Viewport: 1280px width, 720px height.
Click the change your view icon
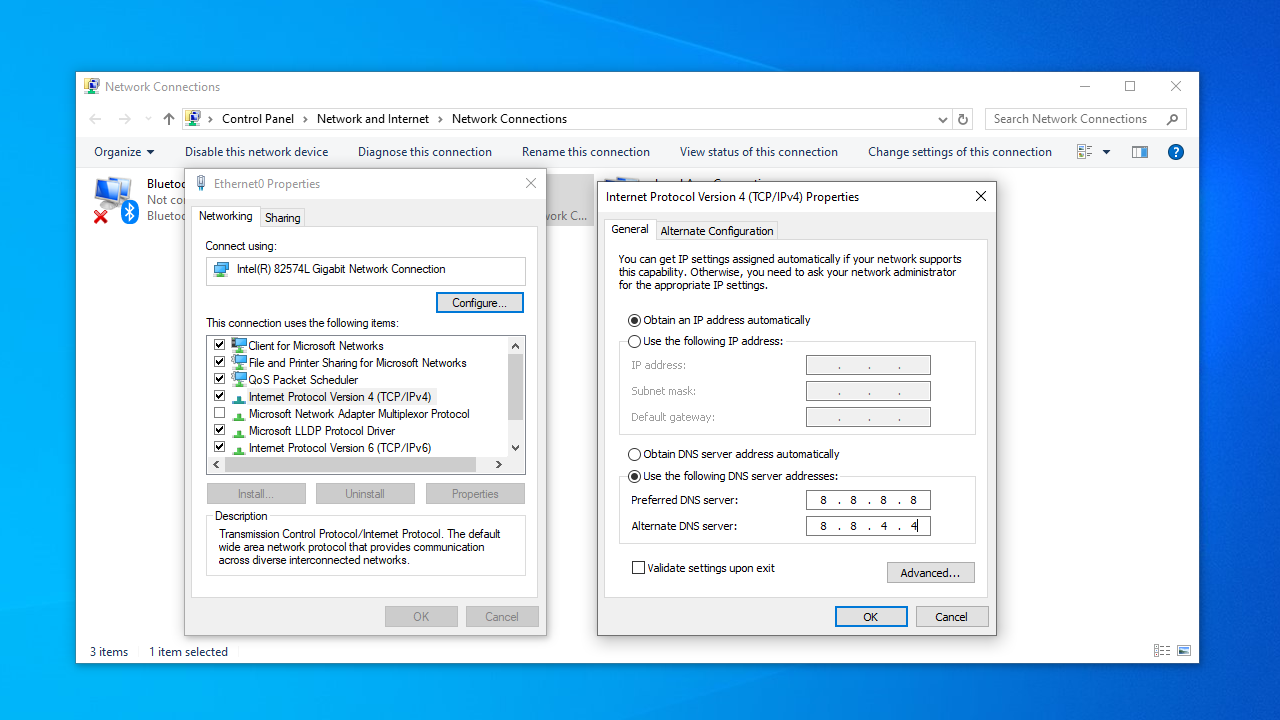[x=1085, y=152]
